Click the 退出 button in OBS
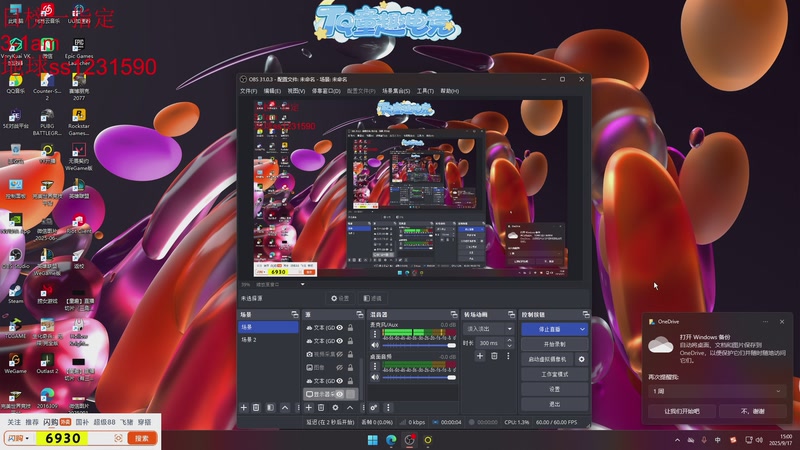Screen dimensions: 800x450 tap(555, 404)
